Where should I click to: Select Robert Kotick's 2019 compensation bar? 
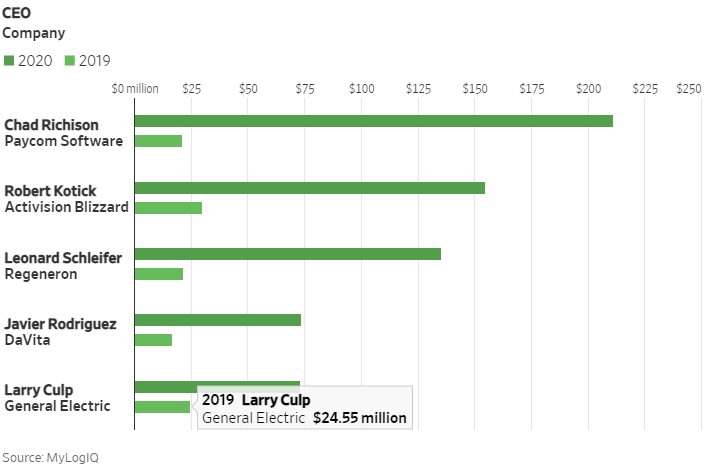pyautogui.click(x=168, y=208)
